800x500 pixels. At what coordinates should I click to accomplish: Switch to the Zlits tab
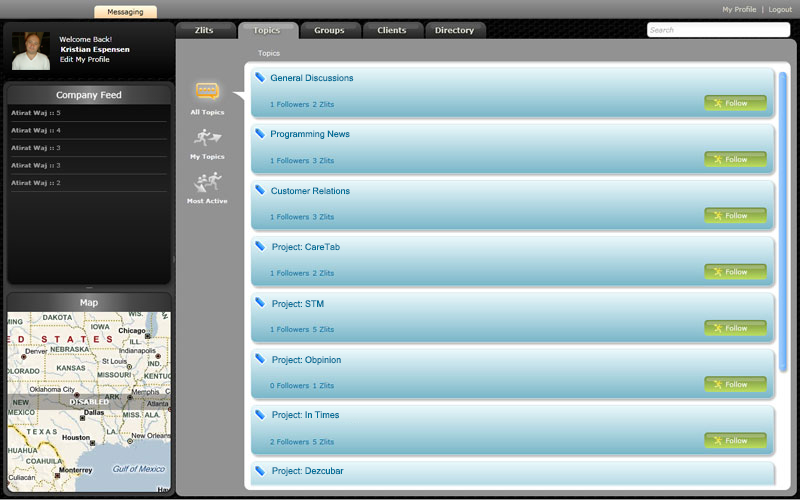pos(204,30)
